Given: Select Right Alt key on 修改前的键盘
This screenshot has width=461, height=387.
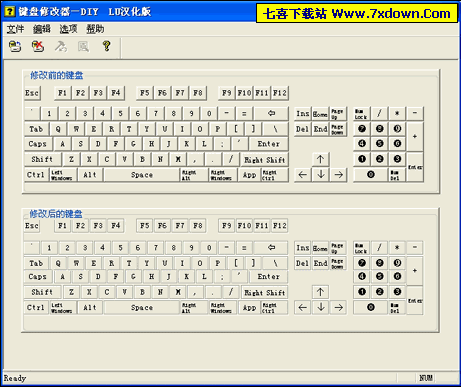Looking at the screenshot, I should point(194,175).
